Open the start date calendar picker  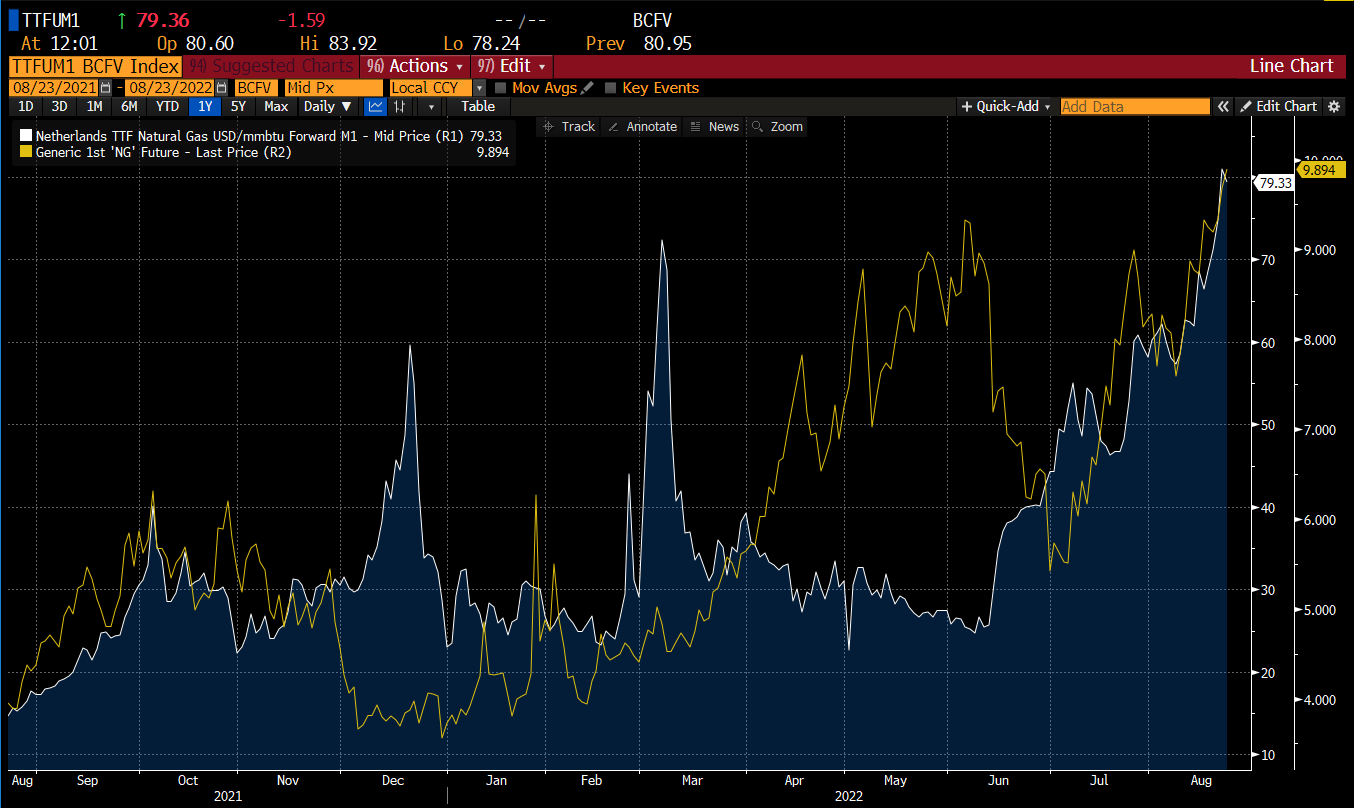(105, 88)
